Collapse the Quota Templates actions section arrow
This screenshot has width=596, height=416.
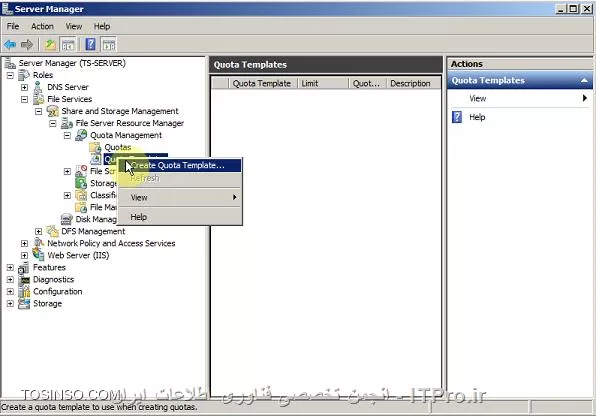click(x=584, y=81)
